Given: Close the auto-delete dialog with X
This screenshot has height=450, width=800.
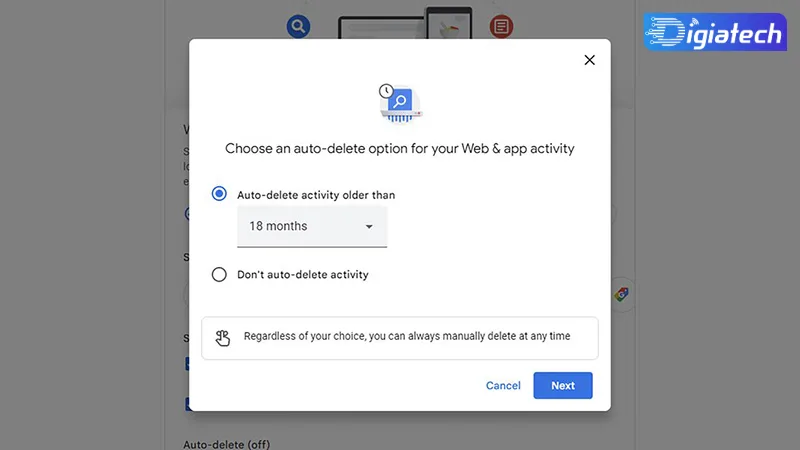Looking at the screenshot, I should click(589, 60).
